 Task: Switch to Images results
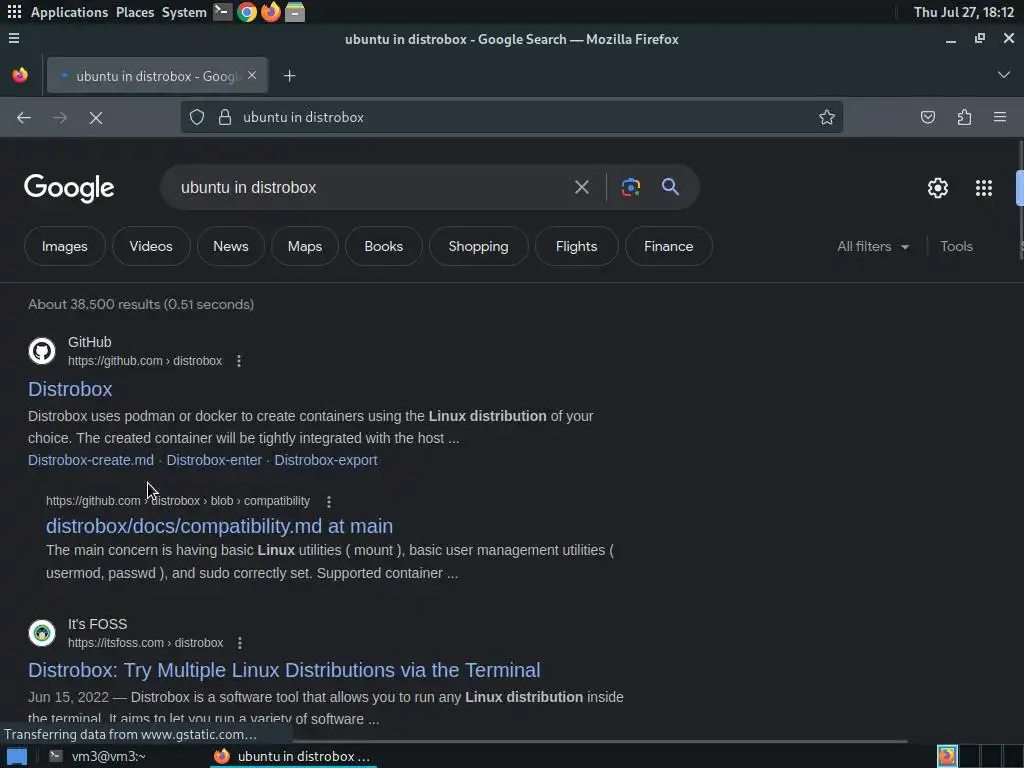[x=65, y=246]
